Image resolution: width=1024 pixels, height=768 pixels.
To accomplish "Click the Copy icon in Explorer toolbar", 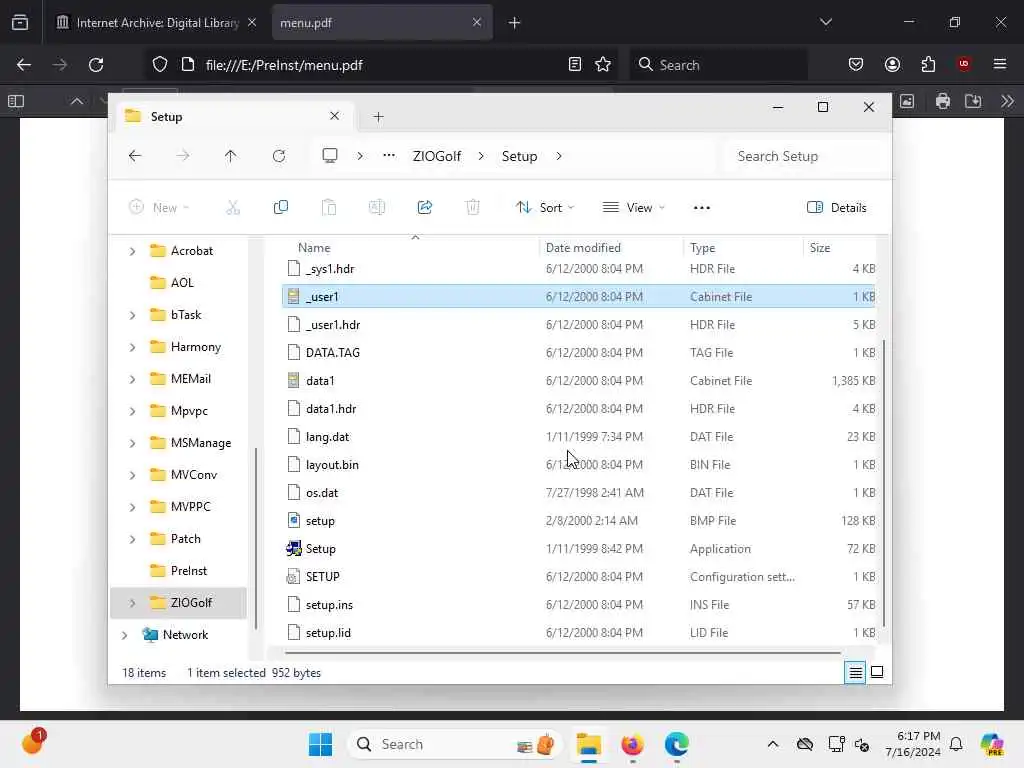I will coord(281,208).
